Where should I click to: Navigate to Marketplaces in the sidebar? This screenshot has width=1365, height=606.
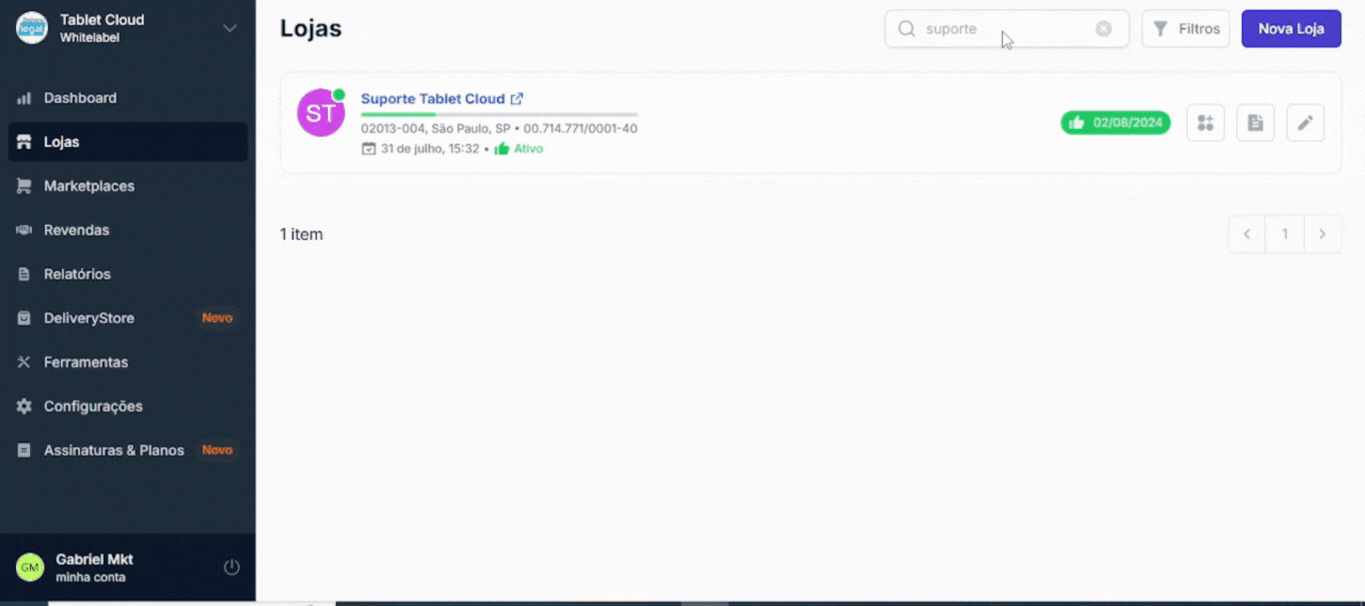pyautogui.click(x=89, y=186)
